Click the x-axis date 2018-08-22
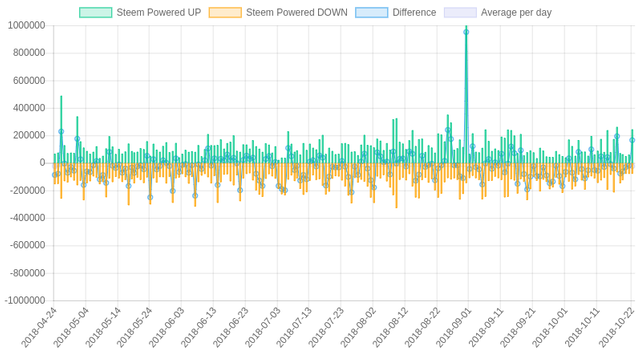Screen dimensions: 640x361 click(421, 328)
